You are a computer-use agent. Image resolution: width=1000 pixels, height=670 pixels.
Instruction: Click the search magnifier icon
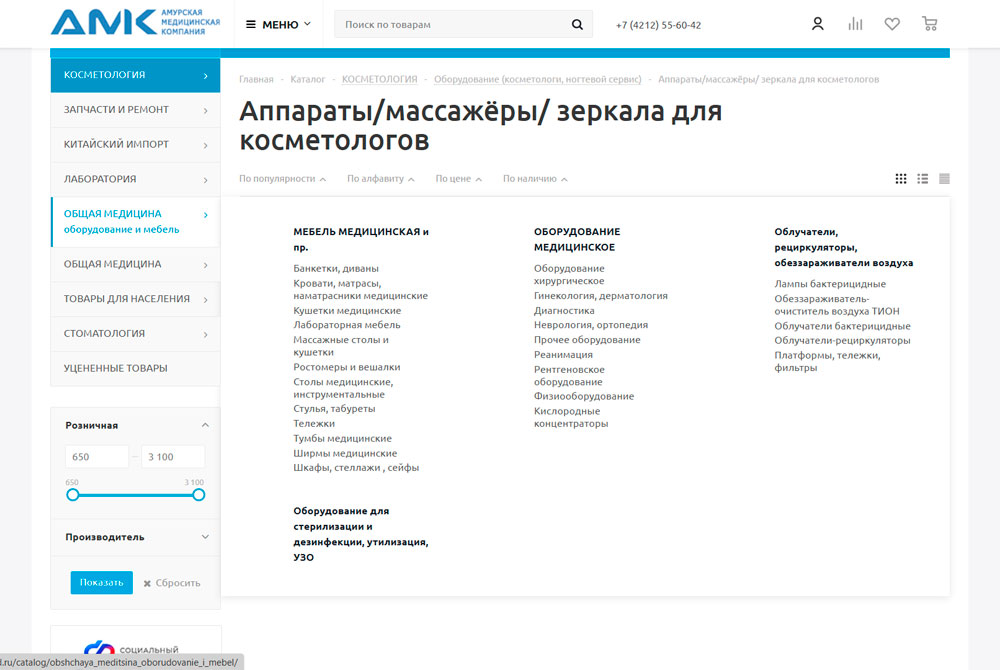577,24
